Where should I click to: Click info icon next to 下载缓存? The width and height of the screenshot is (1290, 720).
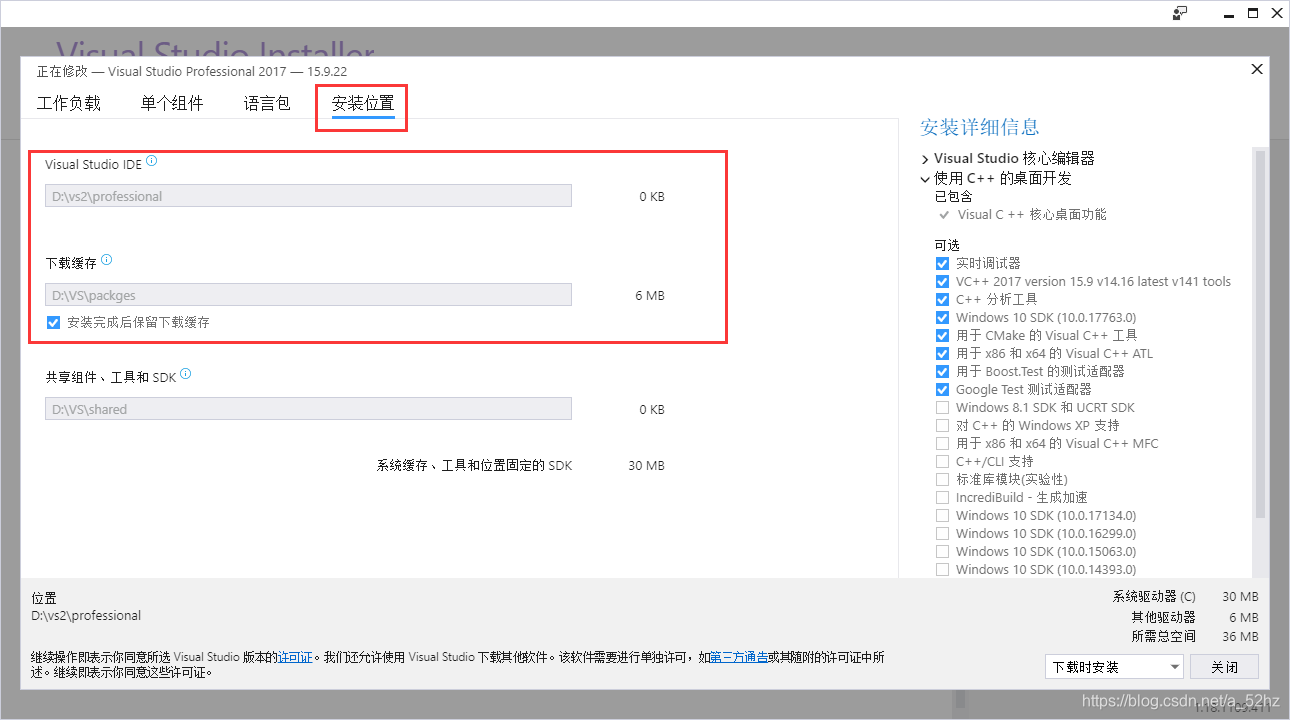coord(107,260)
